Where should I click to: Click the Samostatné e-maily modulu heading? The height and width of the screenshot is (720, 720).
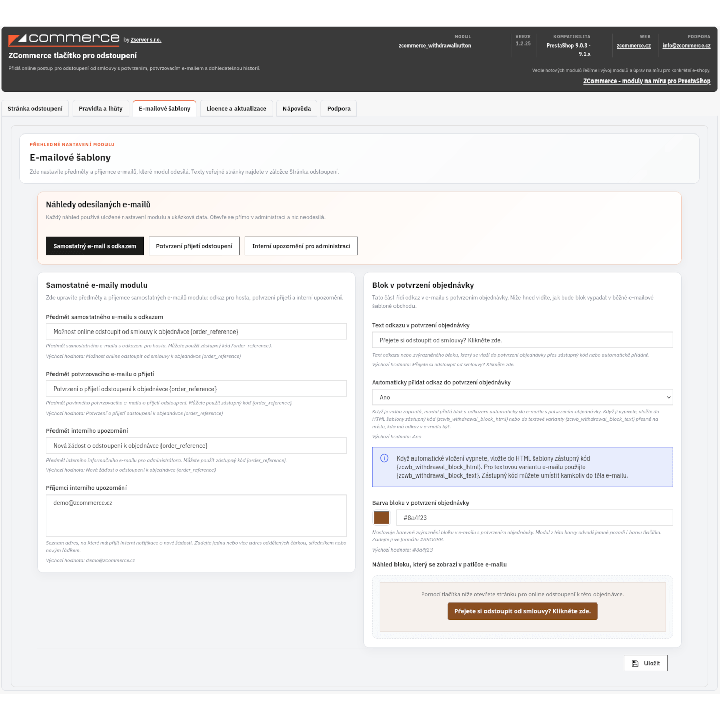tap(96, 285)
